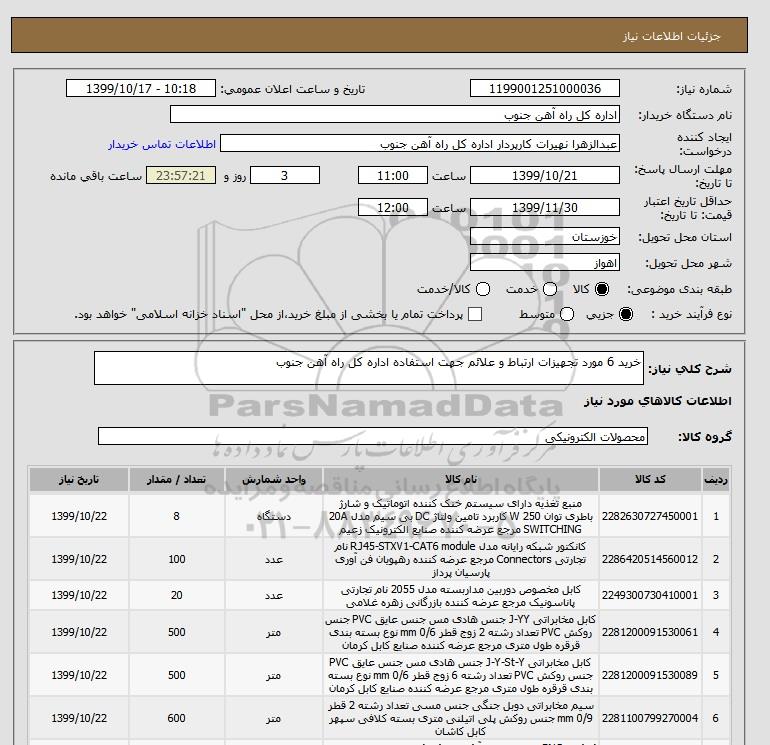Click the delivery city field اهواز
This screenshot has height=745, width=770.
coord(545,263)
